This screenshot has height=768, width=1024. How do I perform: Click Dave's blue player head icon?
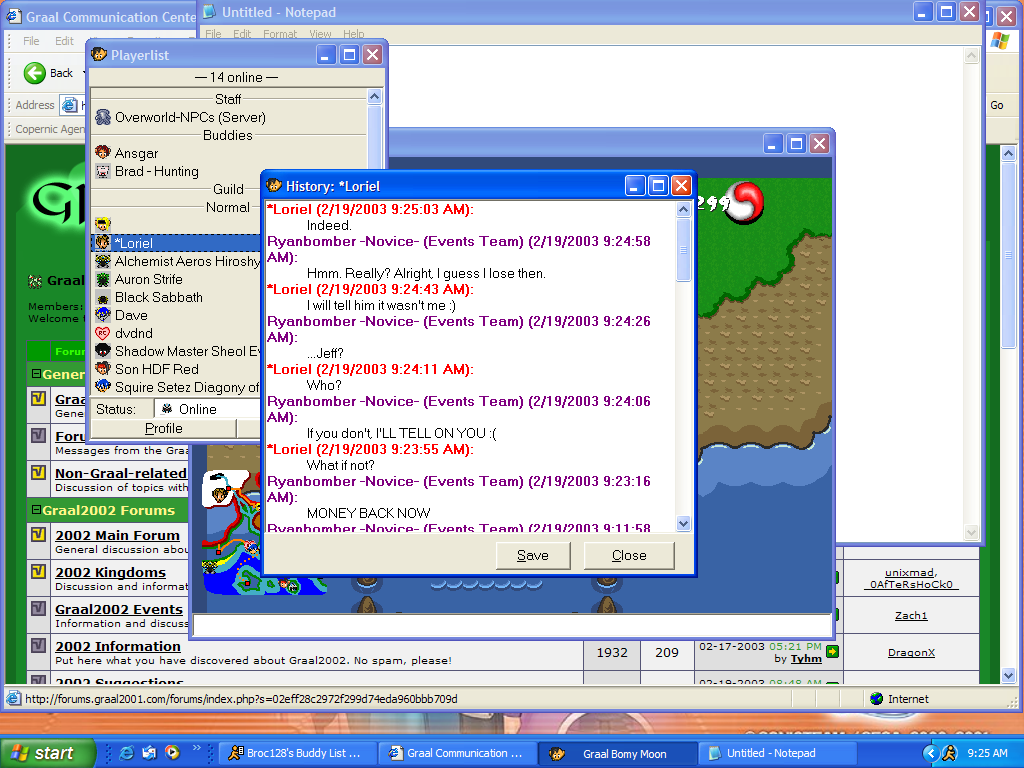coord(102,315)
